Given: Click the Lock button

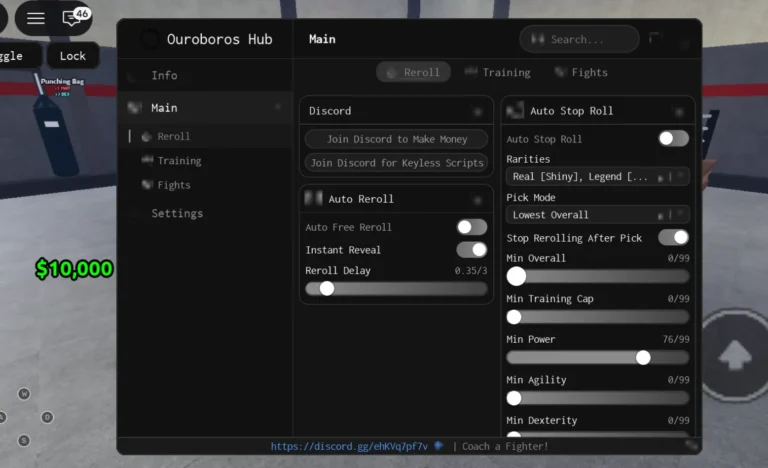Looking at the screenshot, I should click(72, 55).
